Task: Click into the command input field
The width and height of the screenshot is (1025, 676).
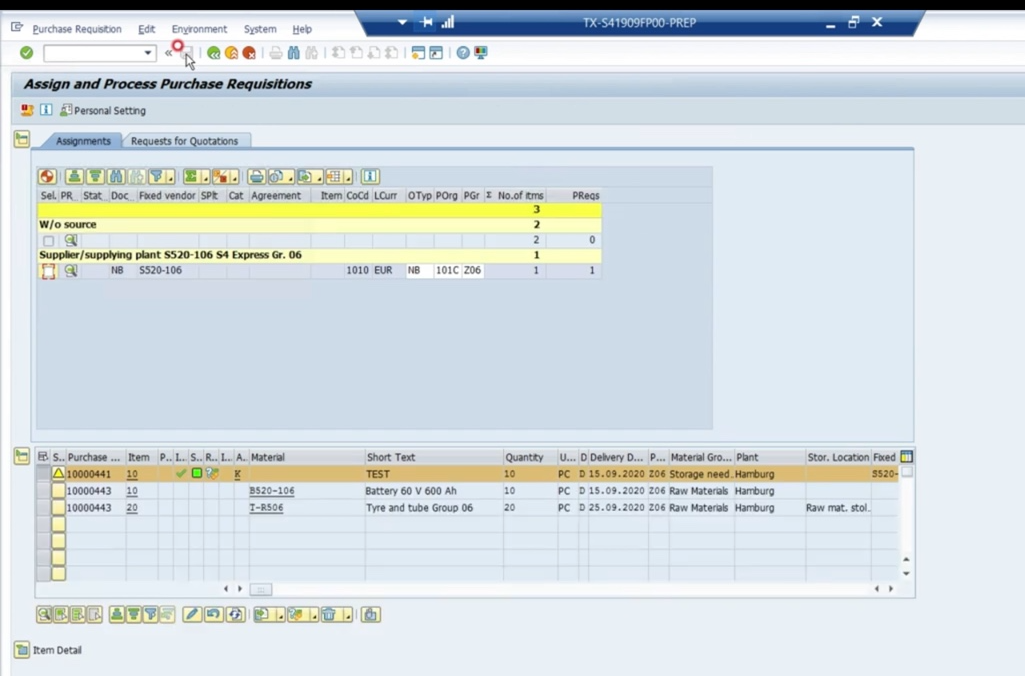Action: click(93, 53)
